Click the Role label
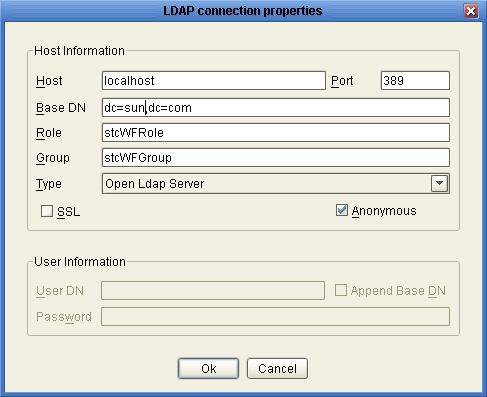Viewport: 487px width, 397px height. point(49,133)
